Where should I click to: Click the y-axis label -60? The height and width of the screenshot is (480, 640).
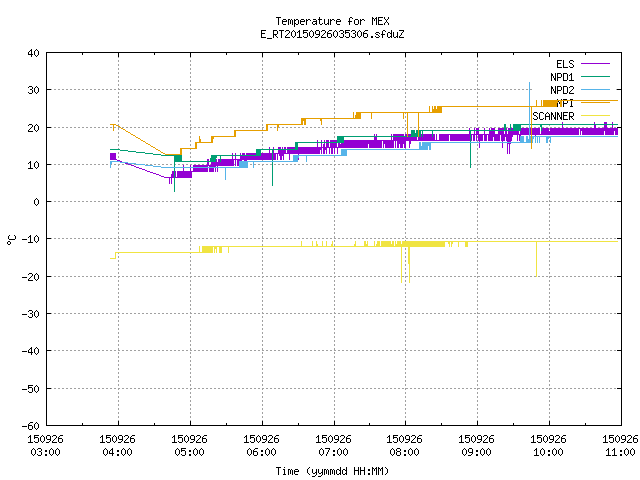tap(31, 426)
